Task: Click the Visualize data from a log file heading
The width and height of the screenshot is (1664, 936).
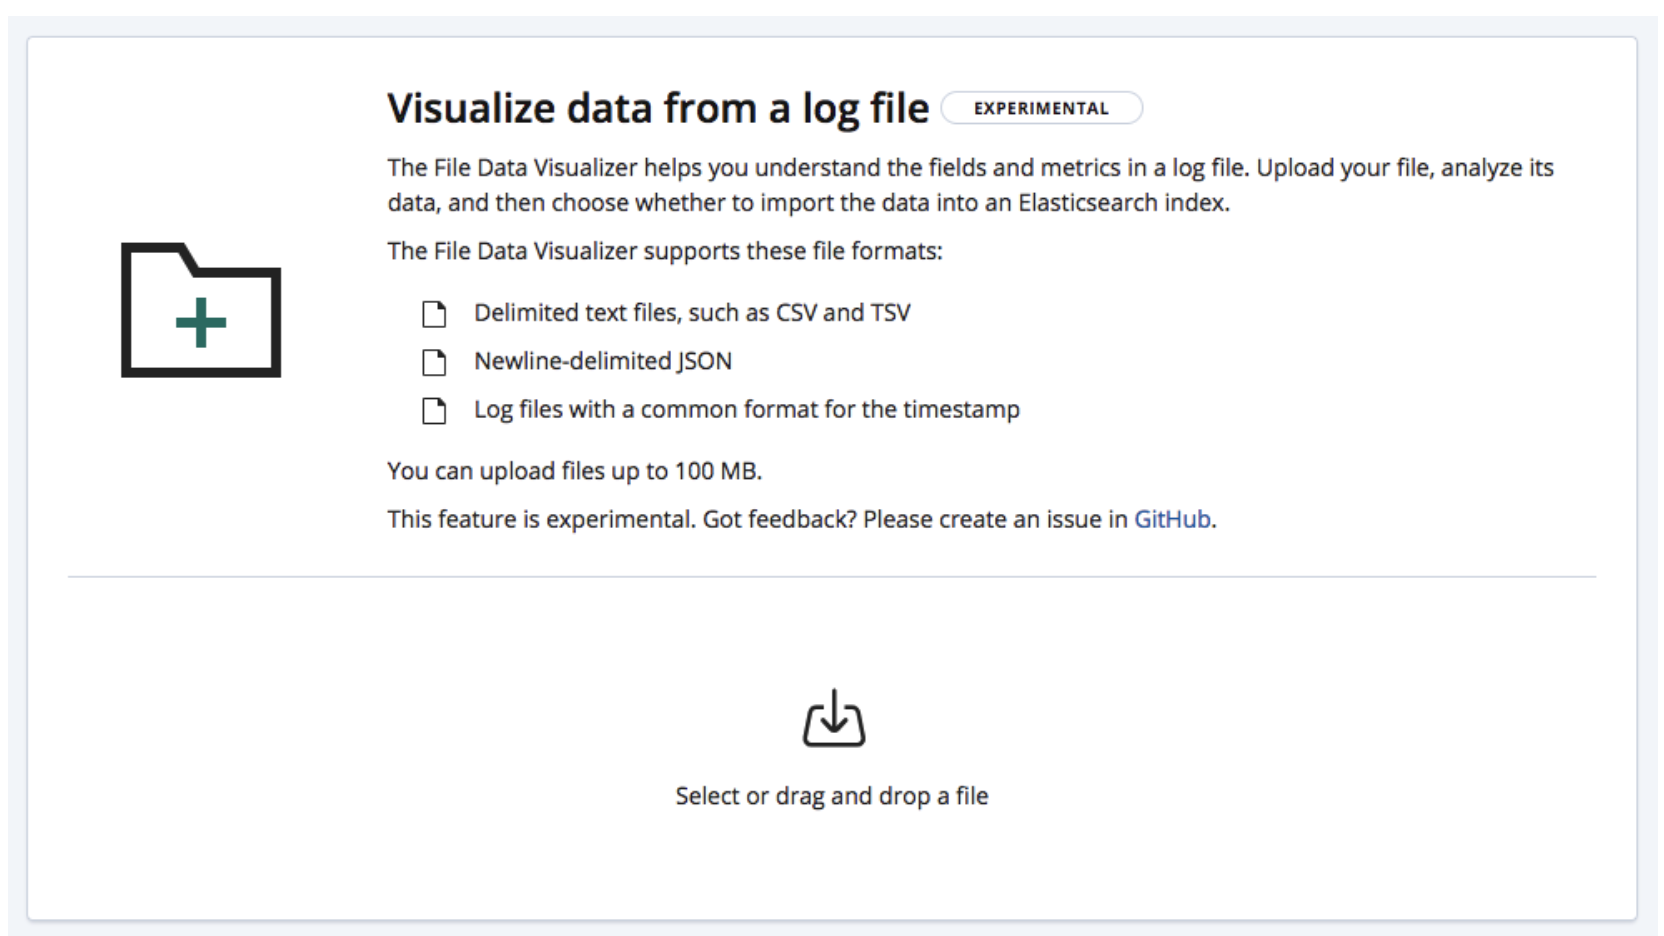Action: pyautogui.click(x=660, y=107)
